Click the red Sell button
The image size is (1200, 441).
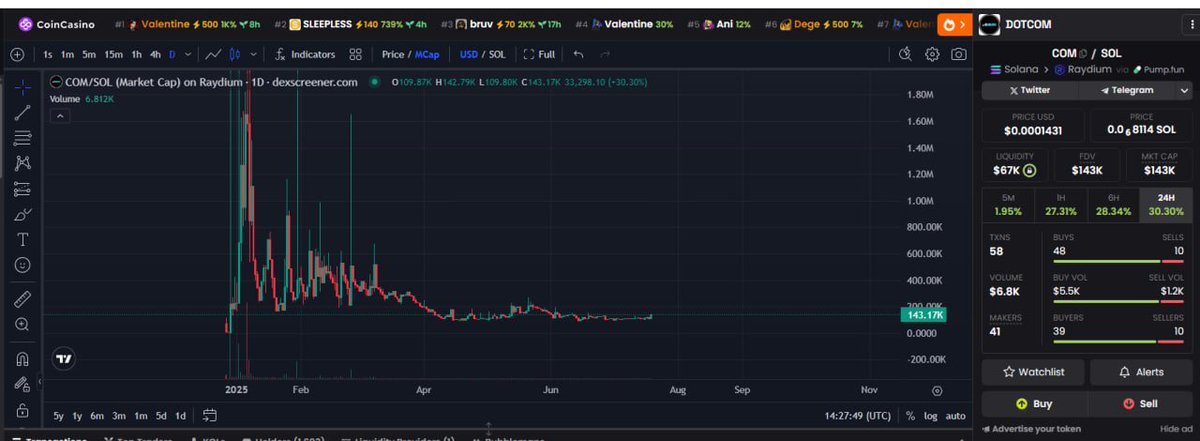pos(1140,404)
